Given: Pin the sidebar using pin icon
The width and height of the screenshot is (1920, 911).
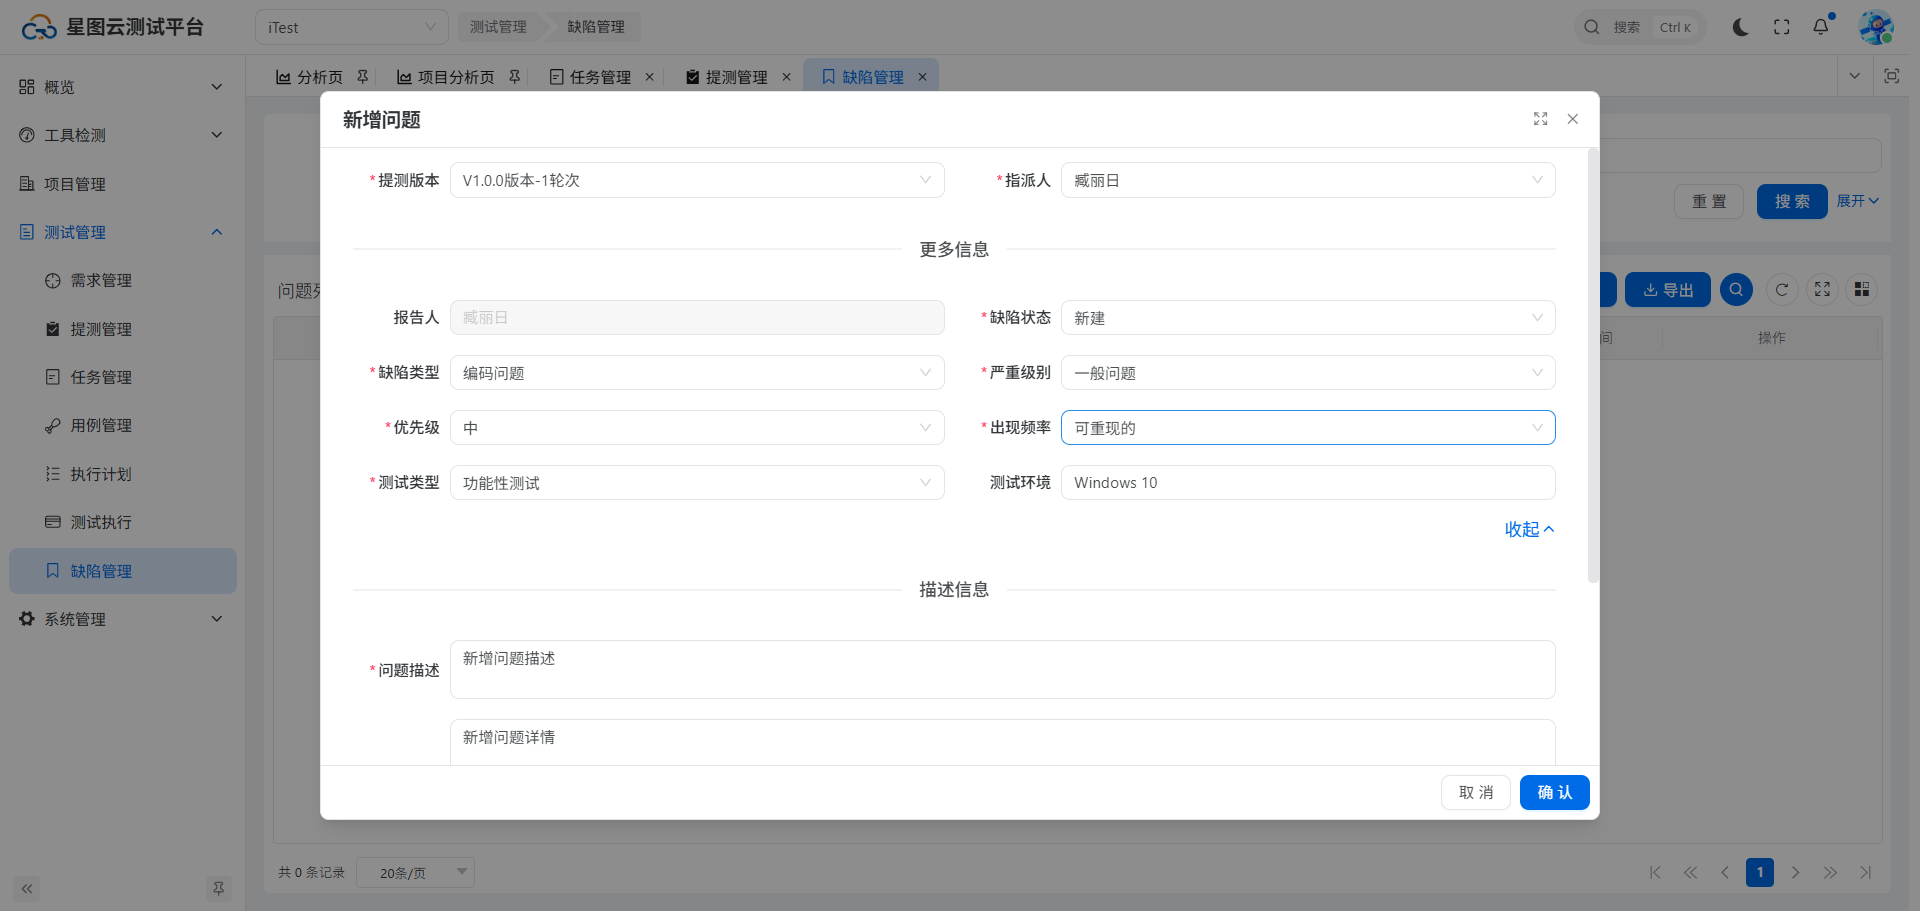Looking at the screenshot, I should coord(218,888).
